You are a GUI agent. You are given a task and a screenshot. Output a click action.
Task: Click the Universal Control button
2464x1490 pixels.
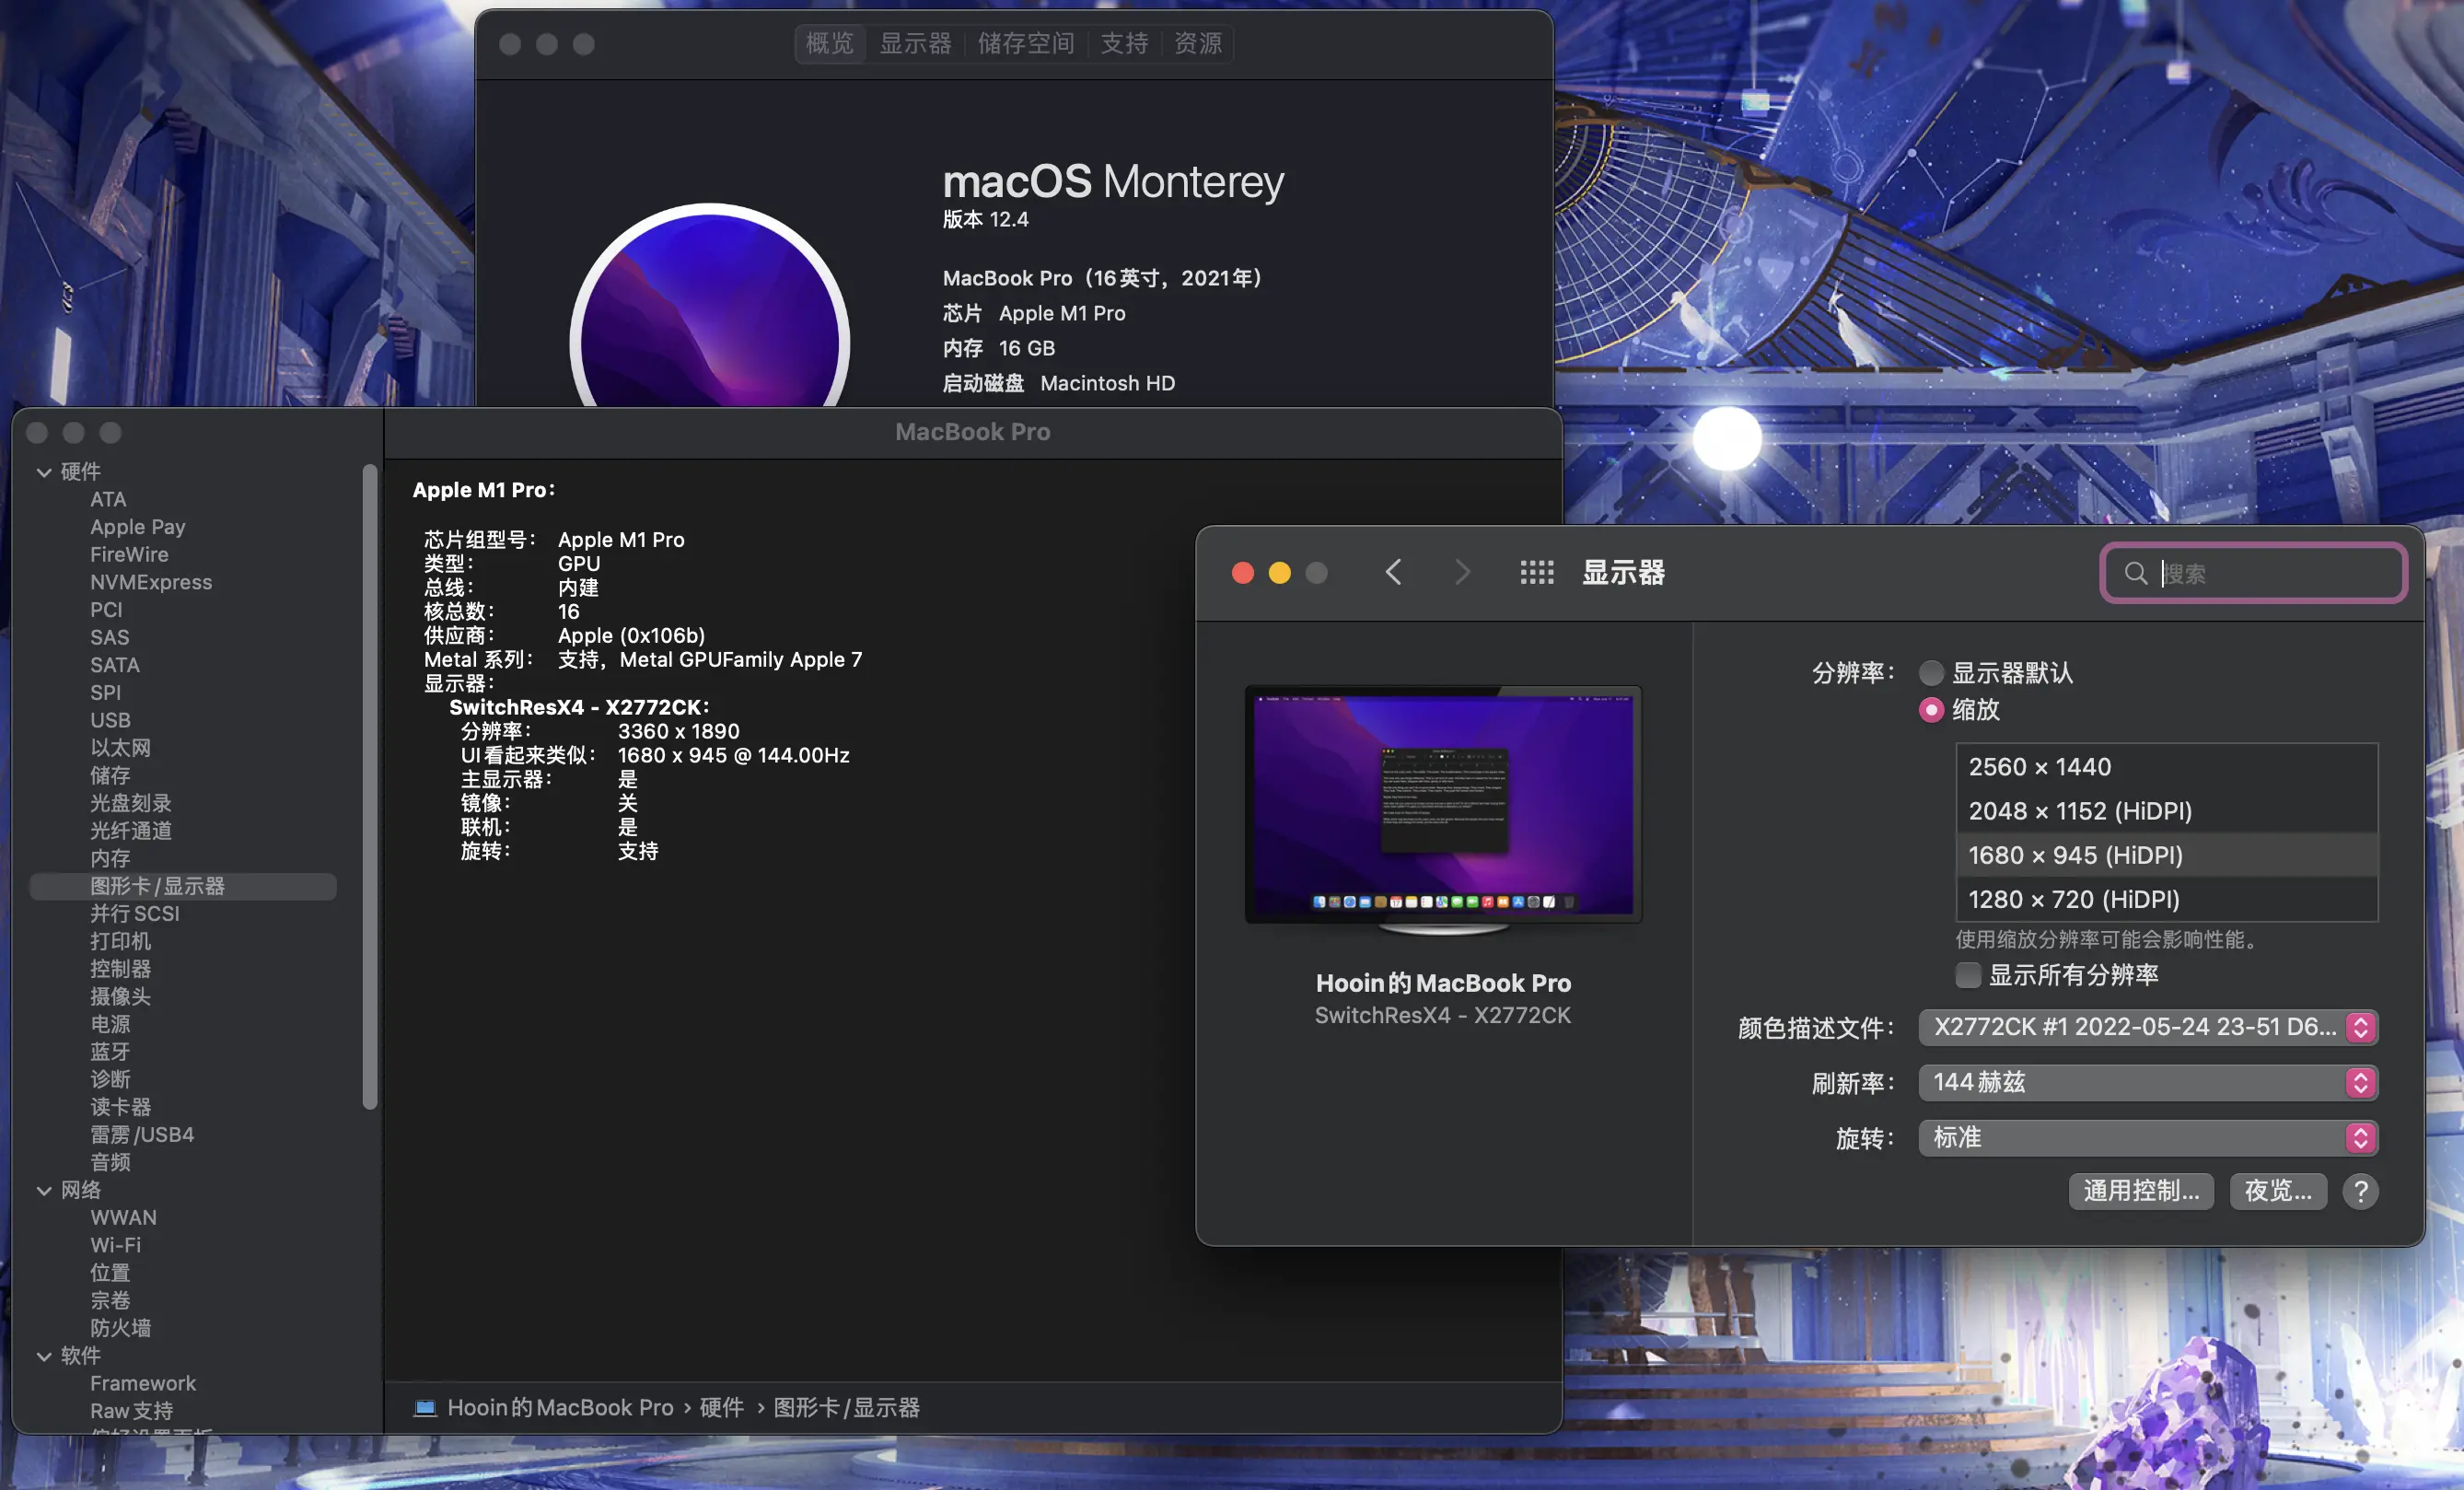click(x=2141, y=1191)
